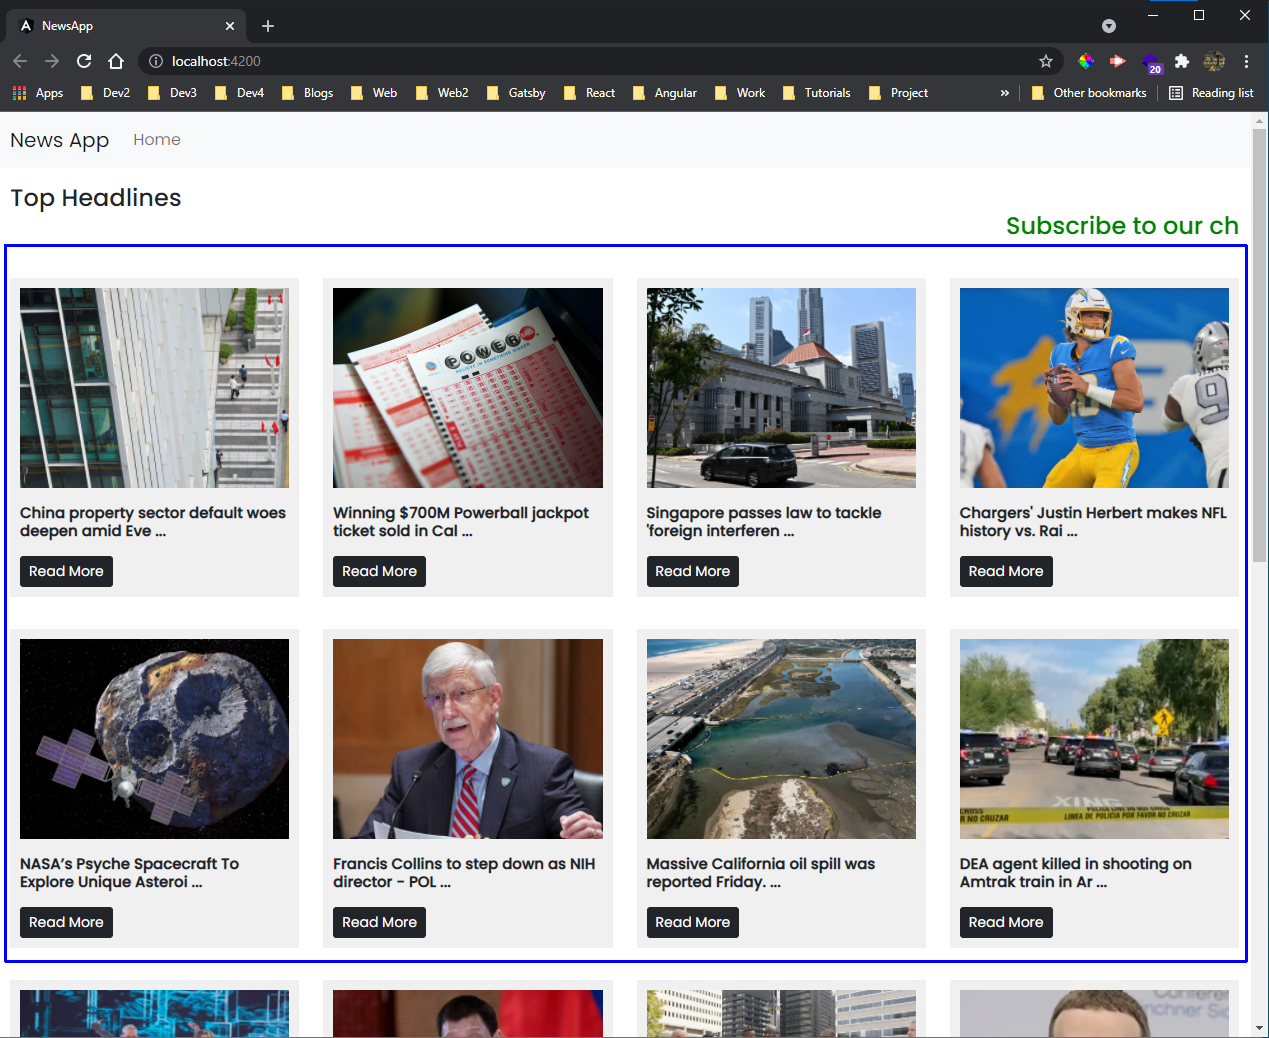Click the Singapore passes law headline

764,522
